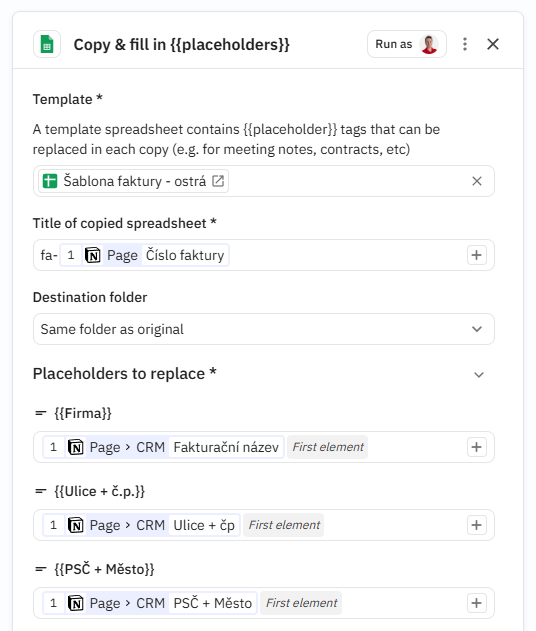Add variable to PSČ + Město placeholder
The height and width of the screenshot is (631, 536).
(x=476, y=603)
